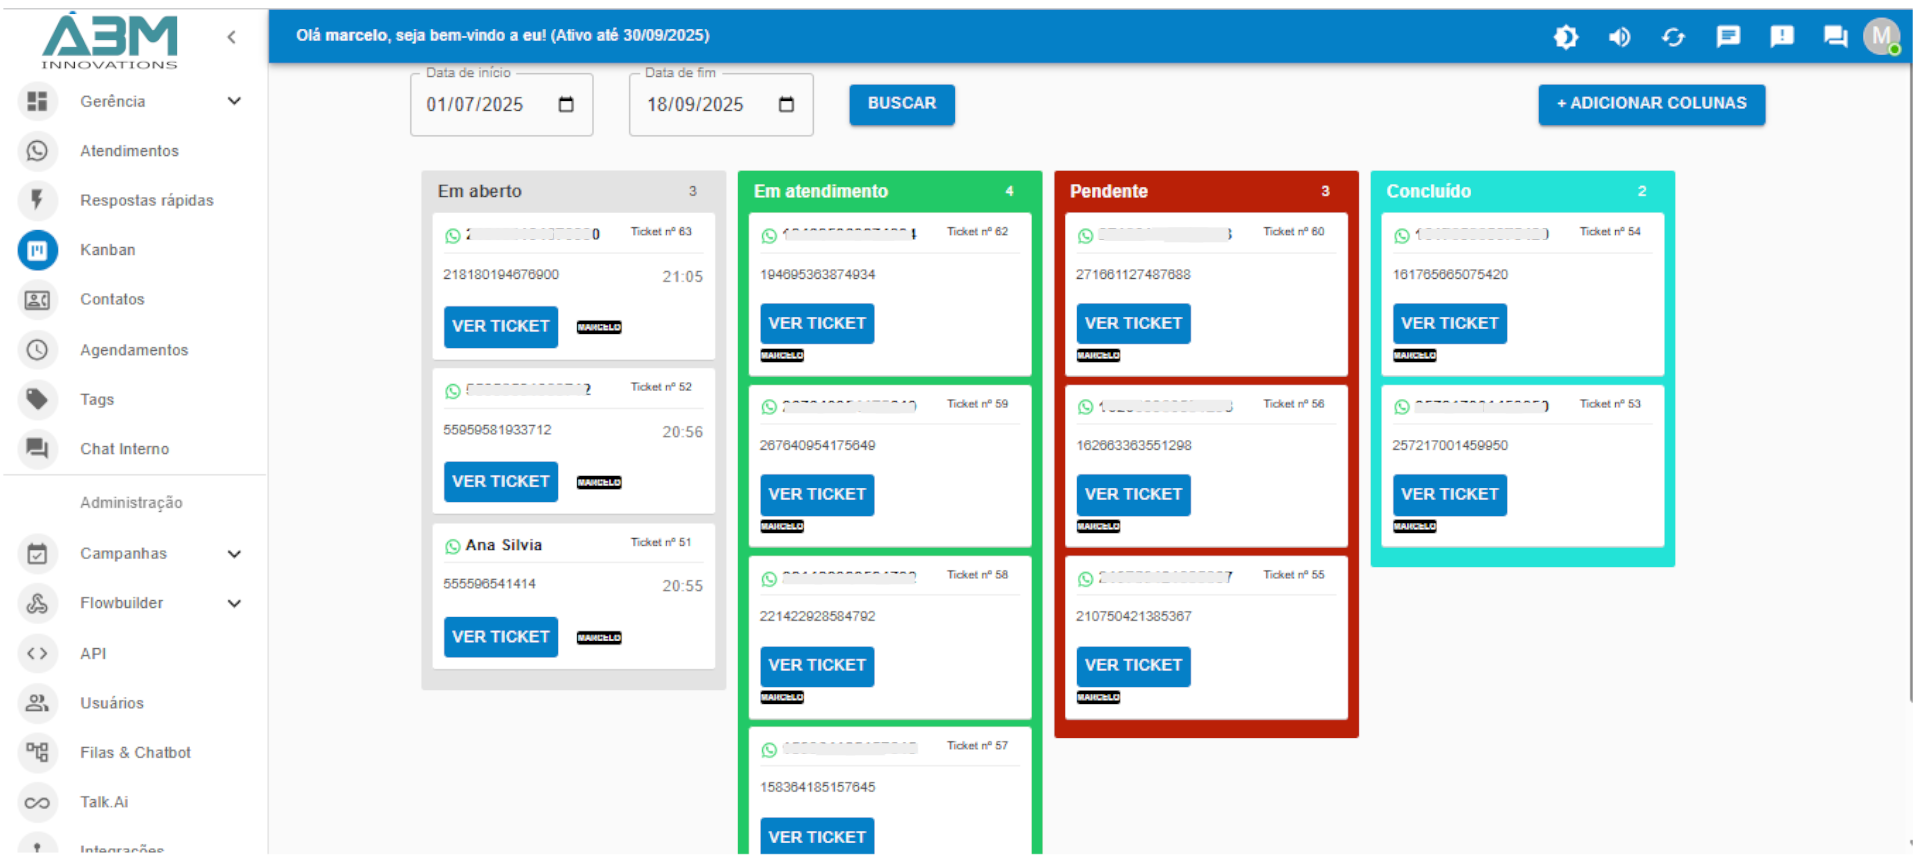
Task: Open calendar picker for Data de início
Action: [566, 105]
